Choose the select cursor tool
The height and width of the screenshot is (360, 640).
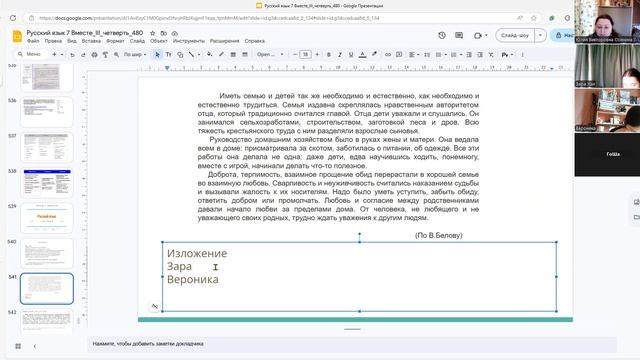pos(157,55)
